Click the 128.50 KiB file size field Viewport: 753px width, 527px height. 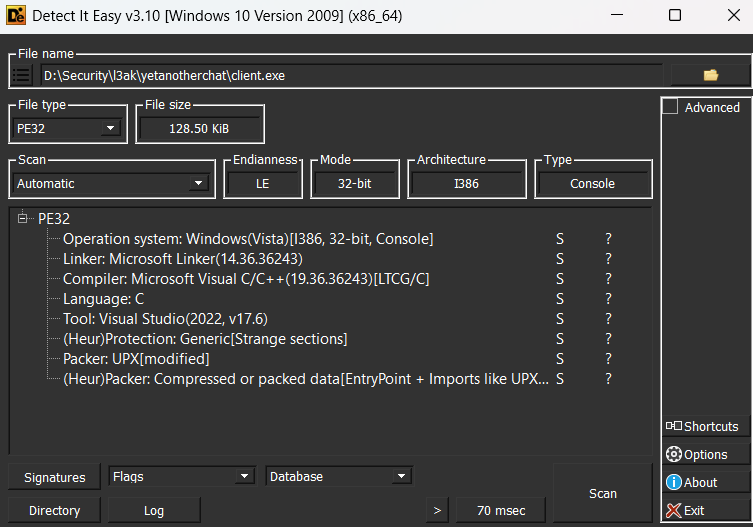click(x=199, y=129)
